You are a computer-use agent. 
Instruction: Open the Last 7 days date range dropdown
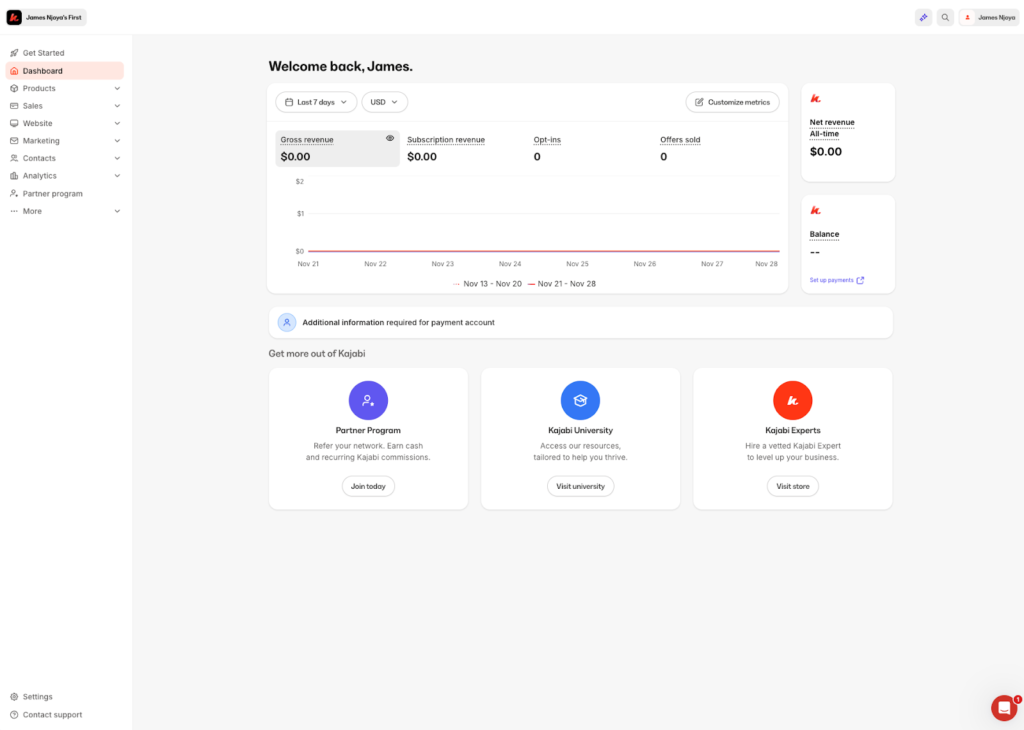pos(315,102)
